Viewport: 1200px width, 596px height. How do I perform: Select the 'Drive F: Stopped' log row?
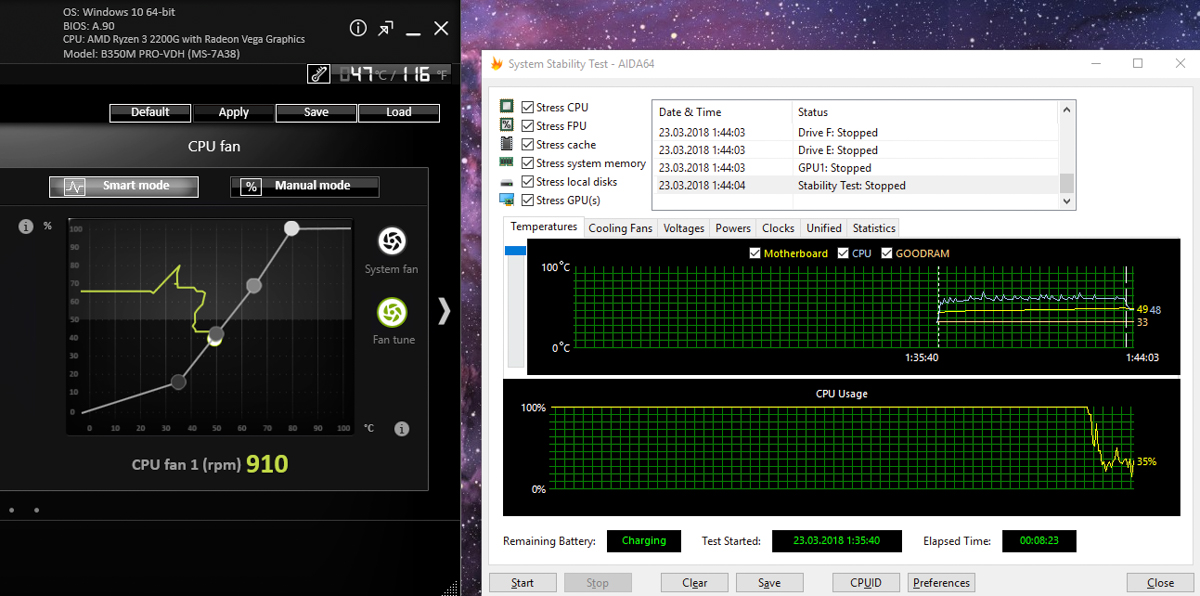coord(856,132)
